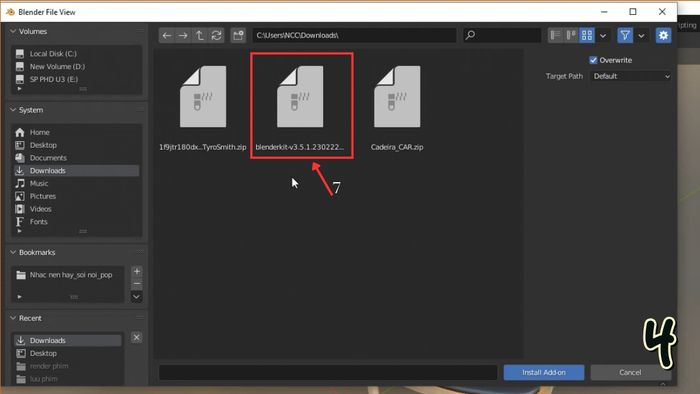Toggle the Overwrite checkbox

pyautogui.click(x=593, y=60)
